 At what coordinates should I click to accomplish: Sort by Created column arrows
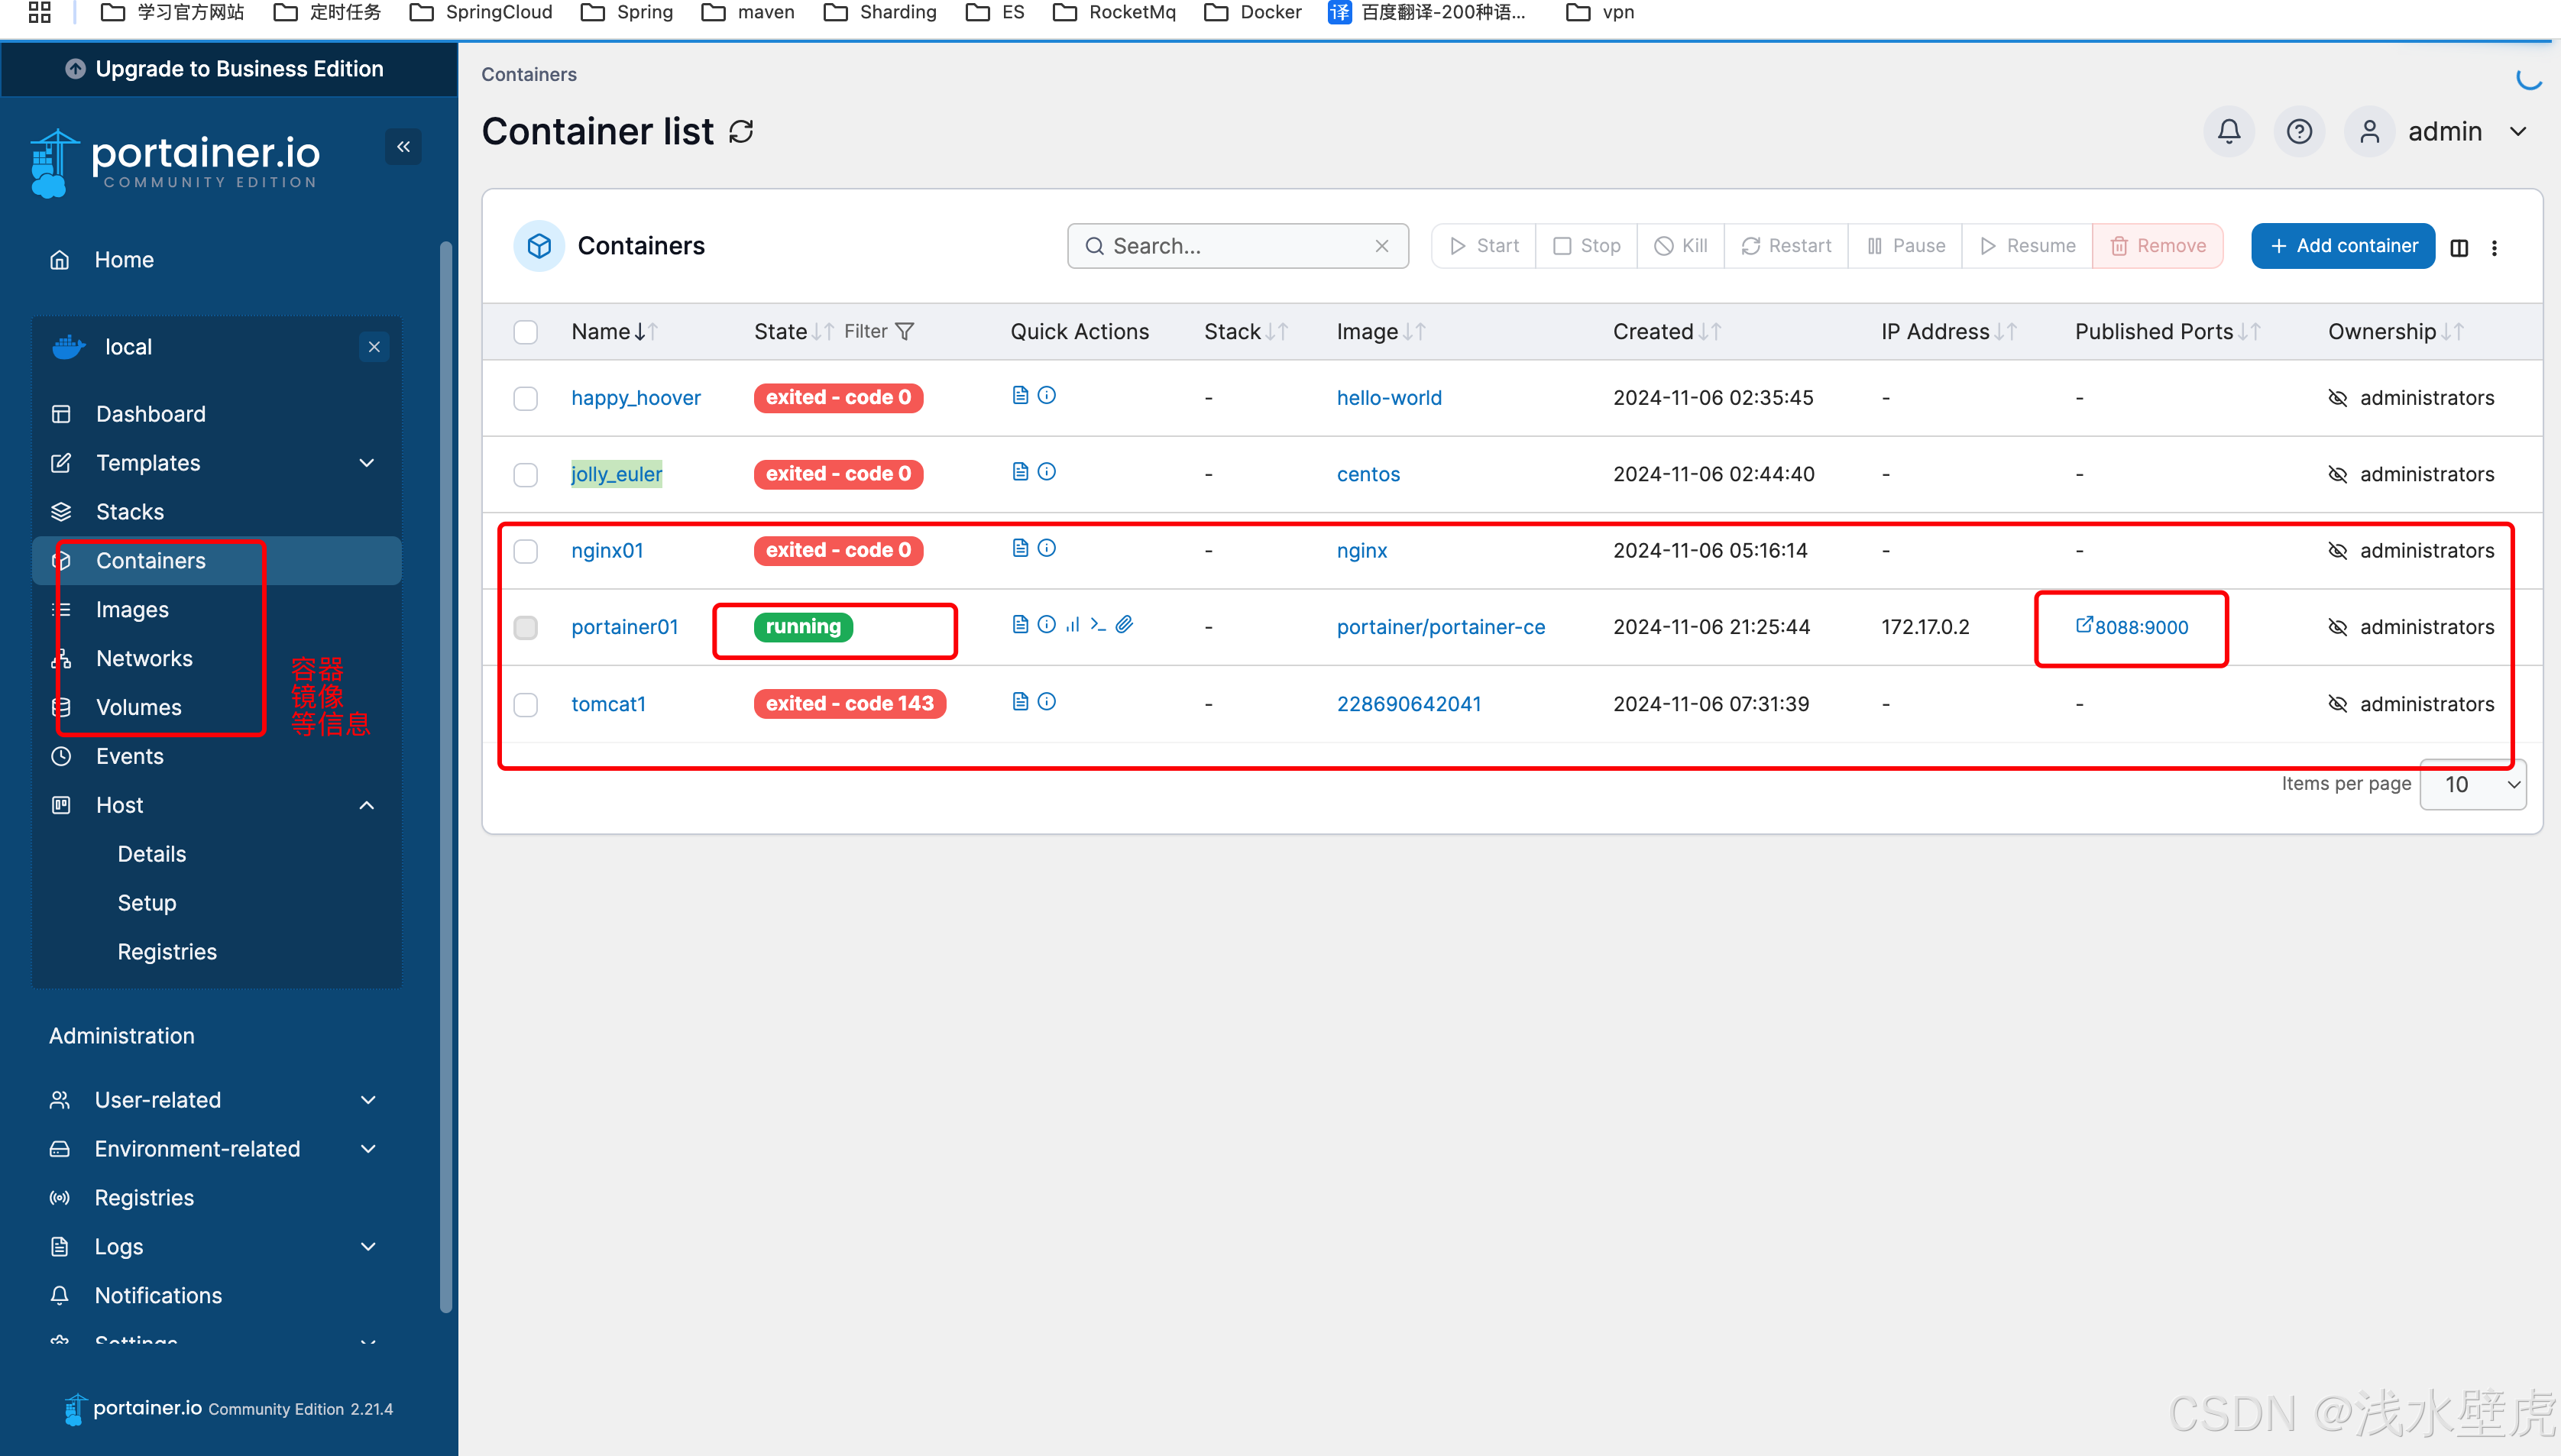tap(1709, 331)
